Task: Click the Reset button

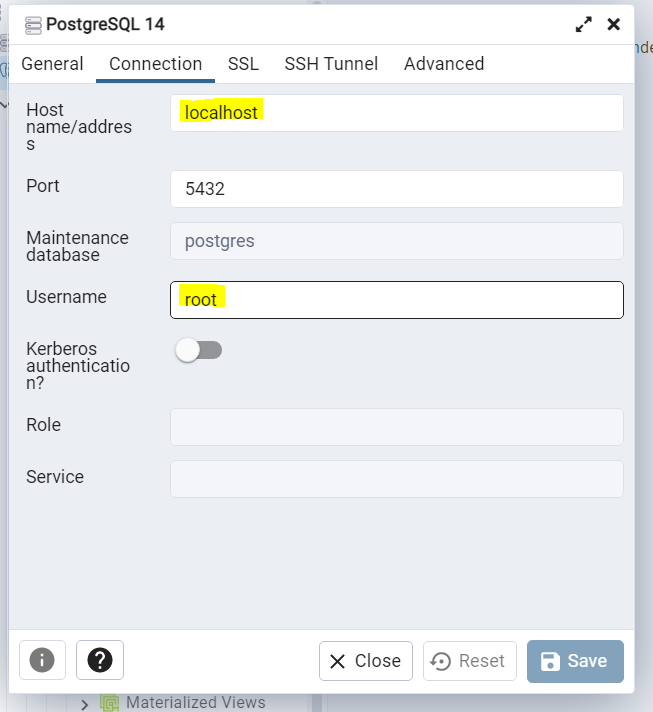Action: coord(470,661)
